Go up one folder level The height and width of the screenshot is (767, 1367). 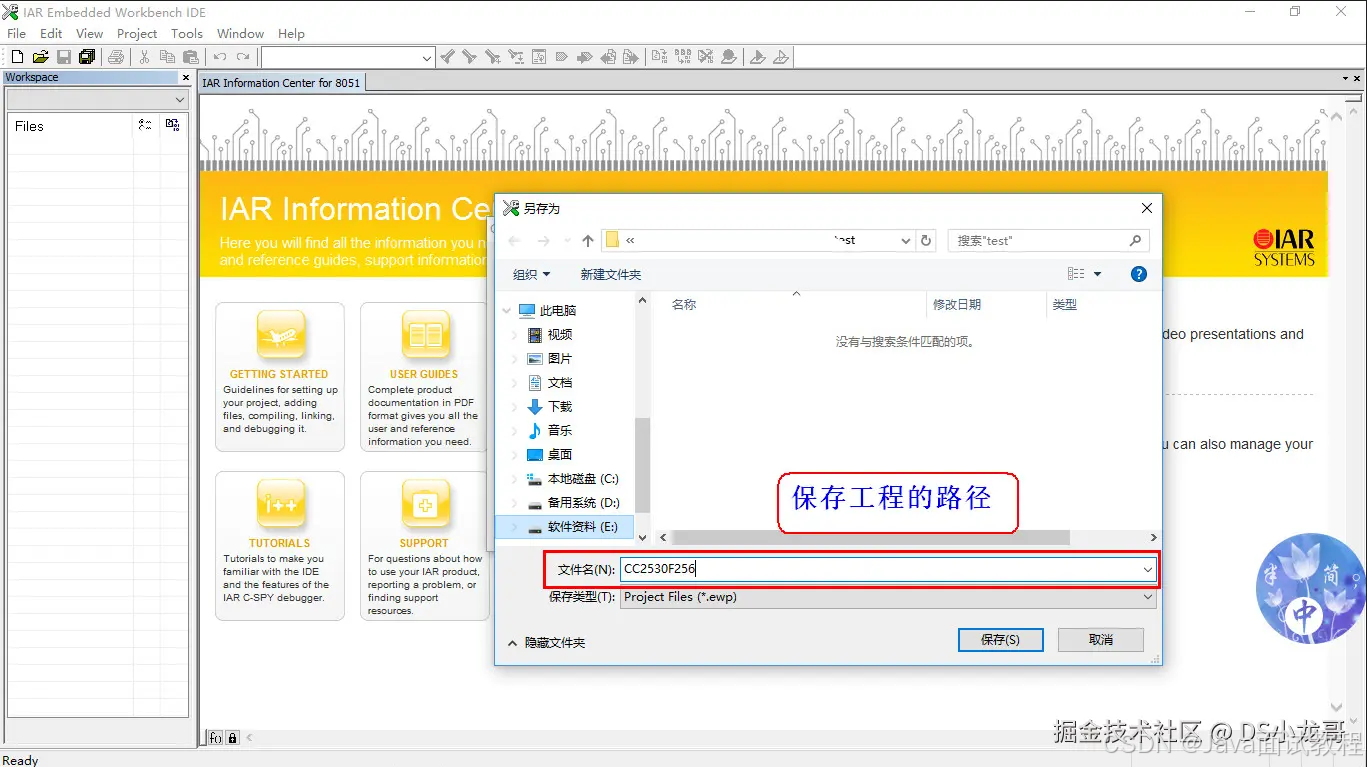(x=588, y=241)
